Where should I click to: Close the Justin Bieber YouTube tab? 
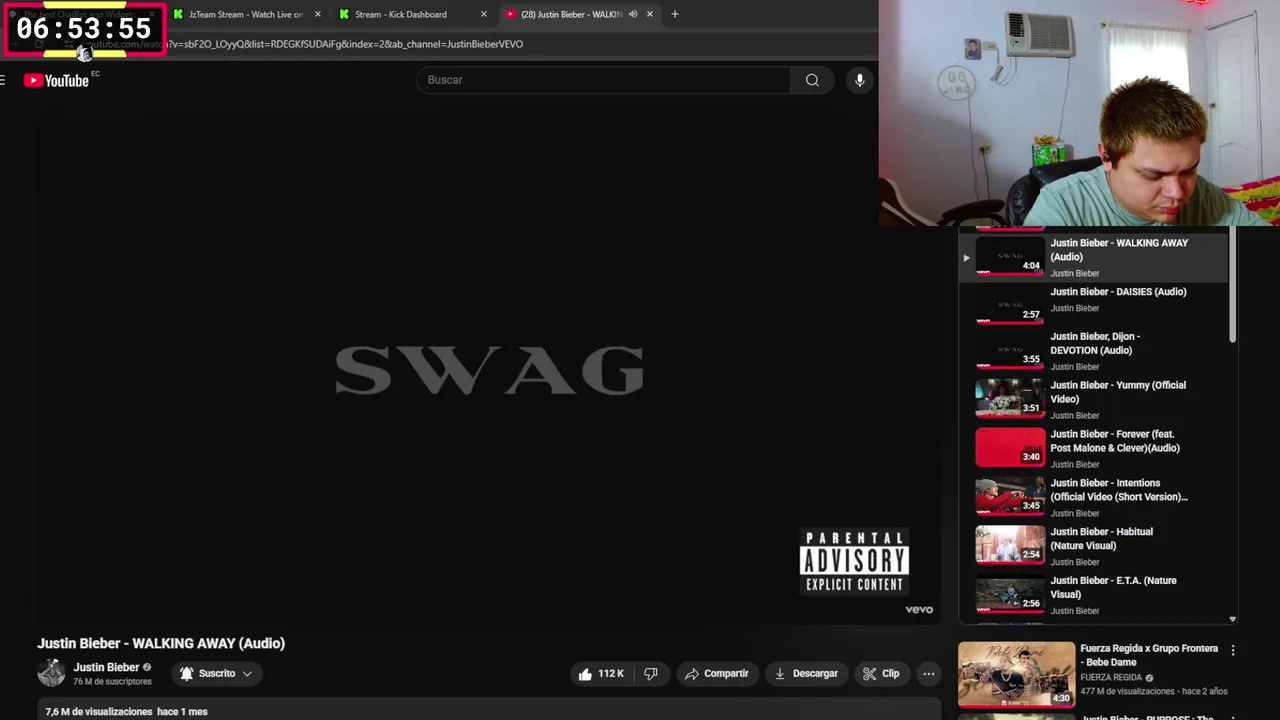pos(650,14)
